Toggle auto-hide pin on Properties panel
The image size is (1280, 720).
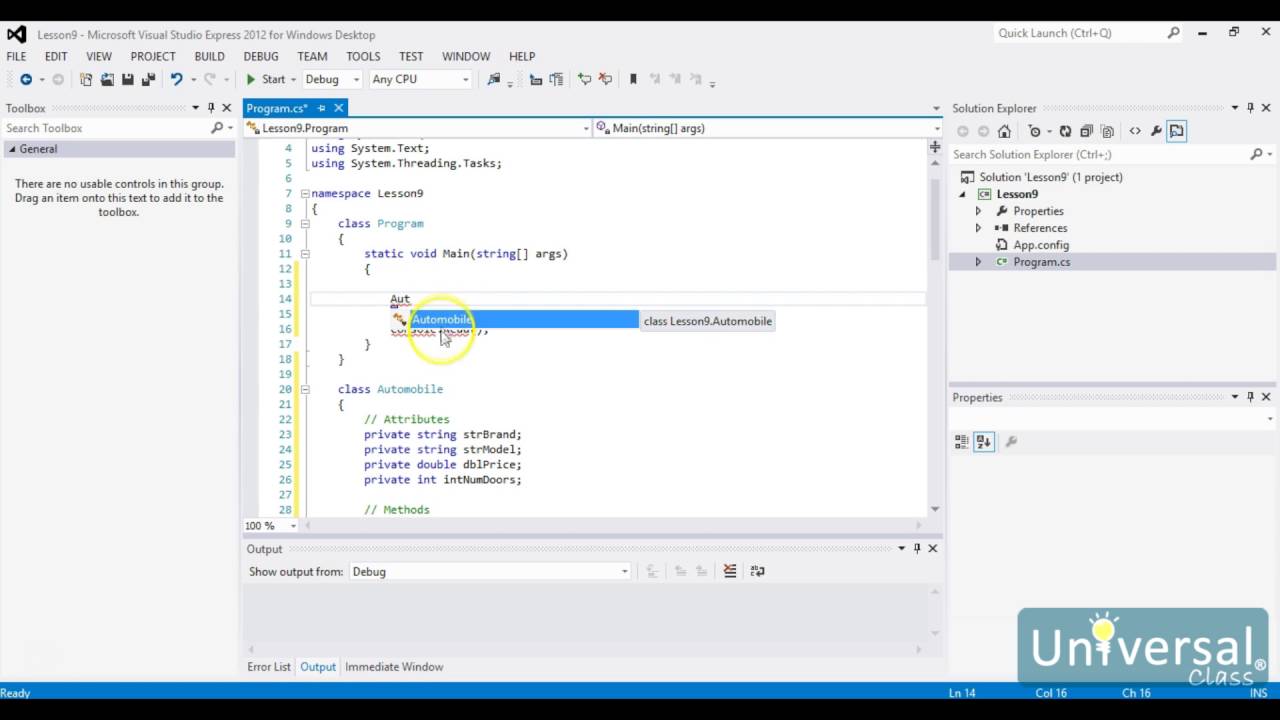tap(1250, 397)
